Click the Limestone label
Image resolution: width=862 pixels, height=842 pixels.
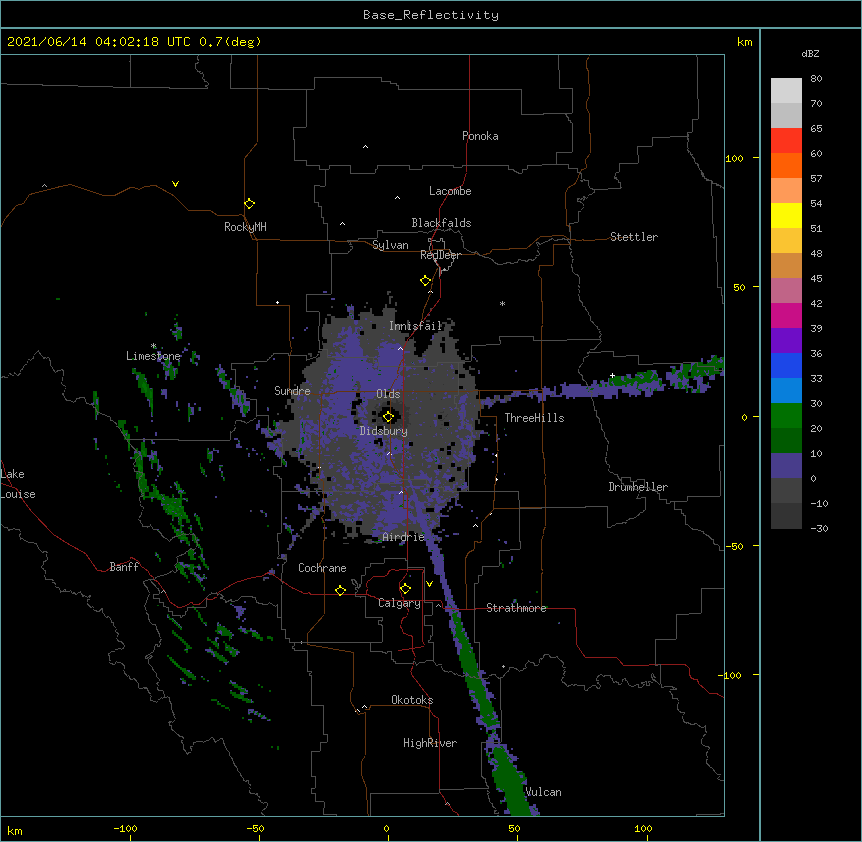coord(153,356)
